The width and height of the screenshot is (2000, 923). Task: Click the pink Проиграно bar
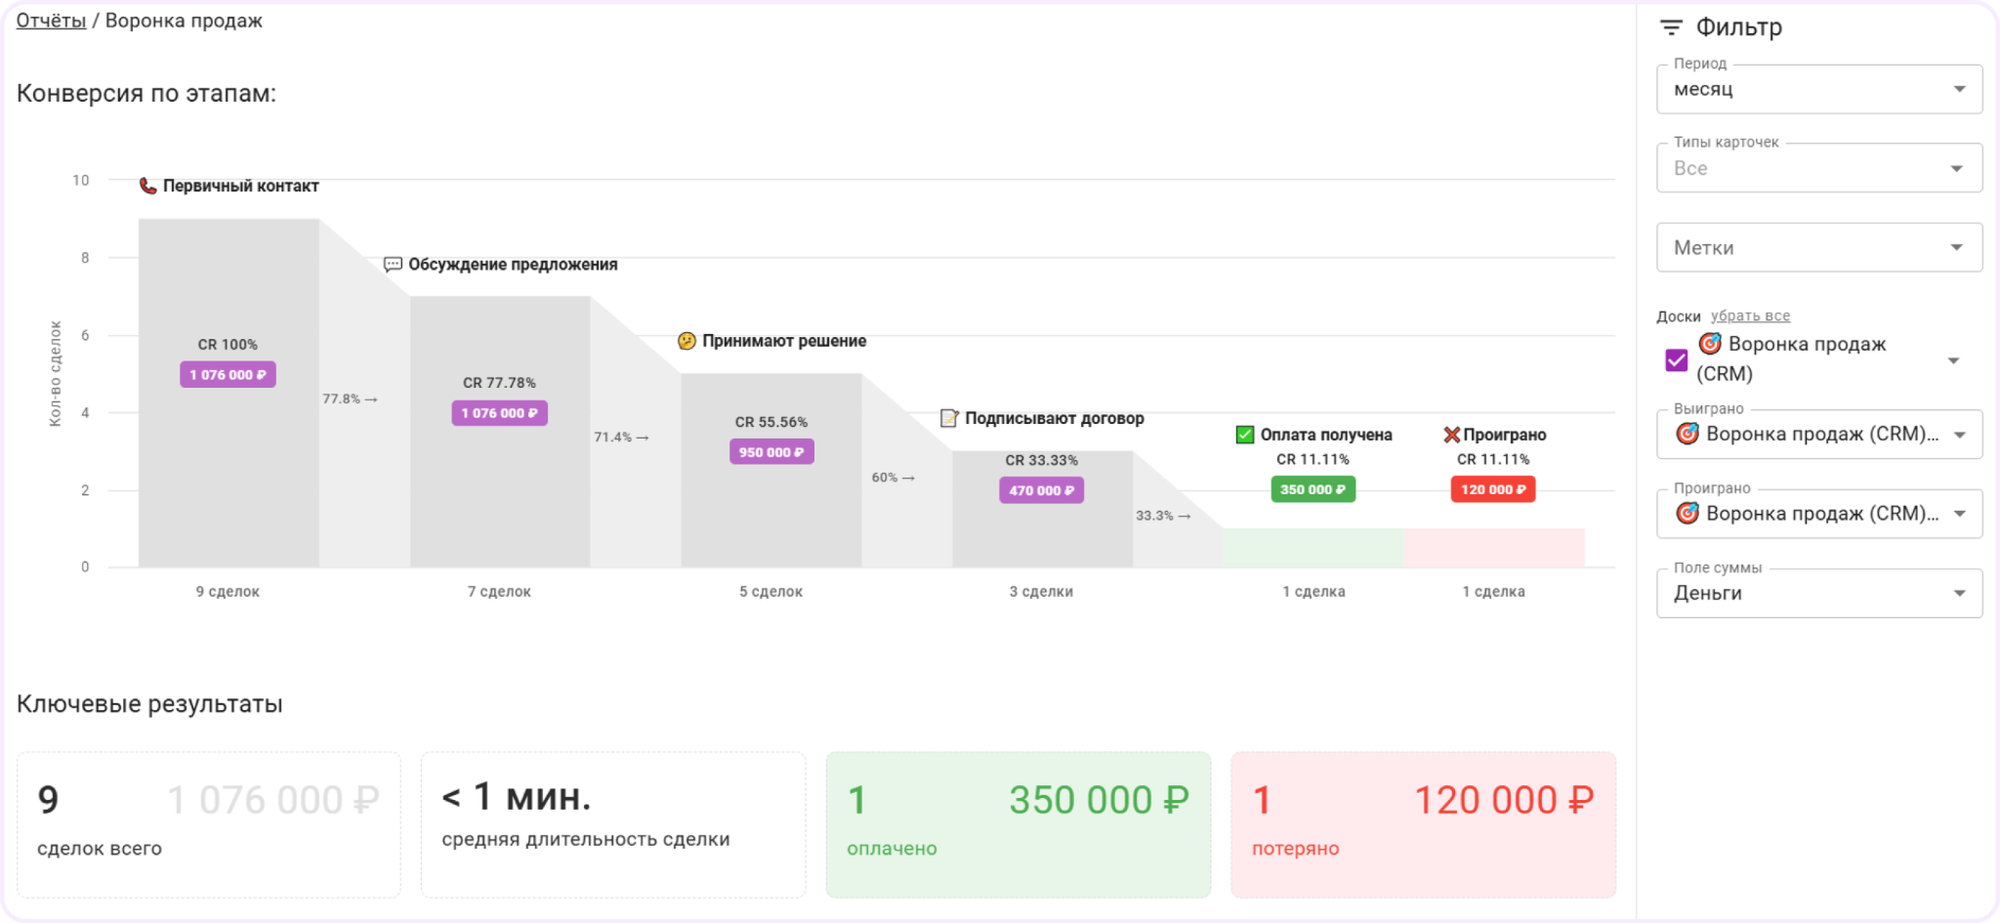pyautogui.click(x=1494, y=548)
